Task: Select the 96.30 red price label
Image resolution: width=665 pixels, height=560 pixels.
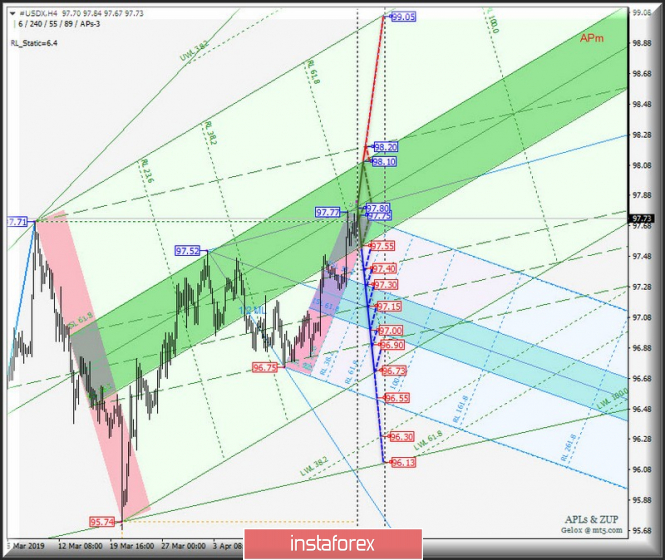Action: [402, 437]
